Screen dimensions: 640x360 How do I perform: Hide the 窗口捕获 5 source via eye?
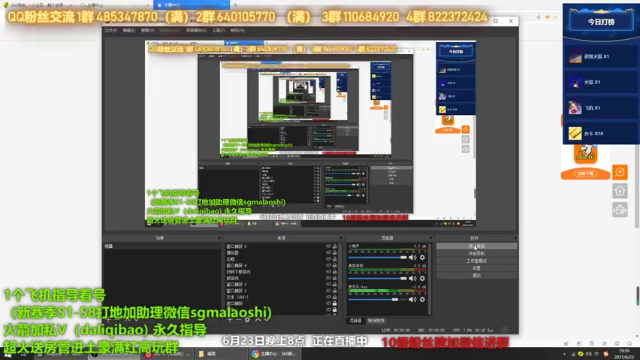pyautogui.click(x=328, y=247)
